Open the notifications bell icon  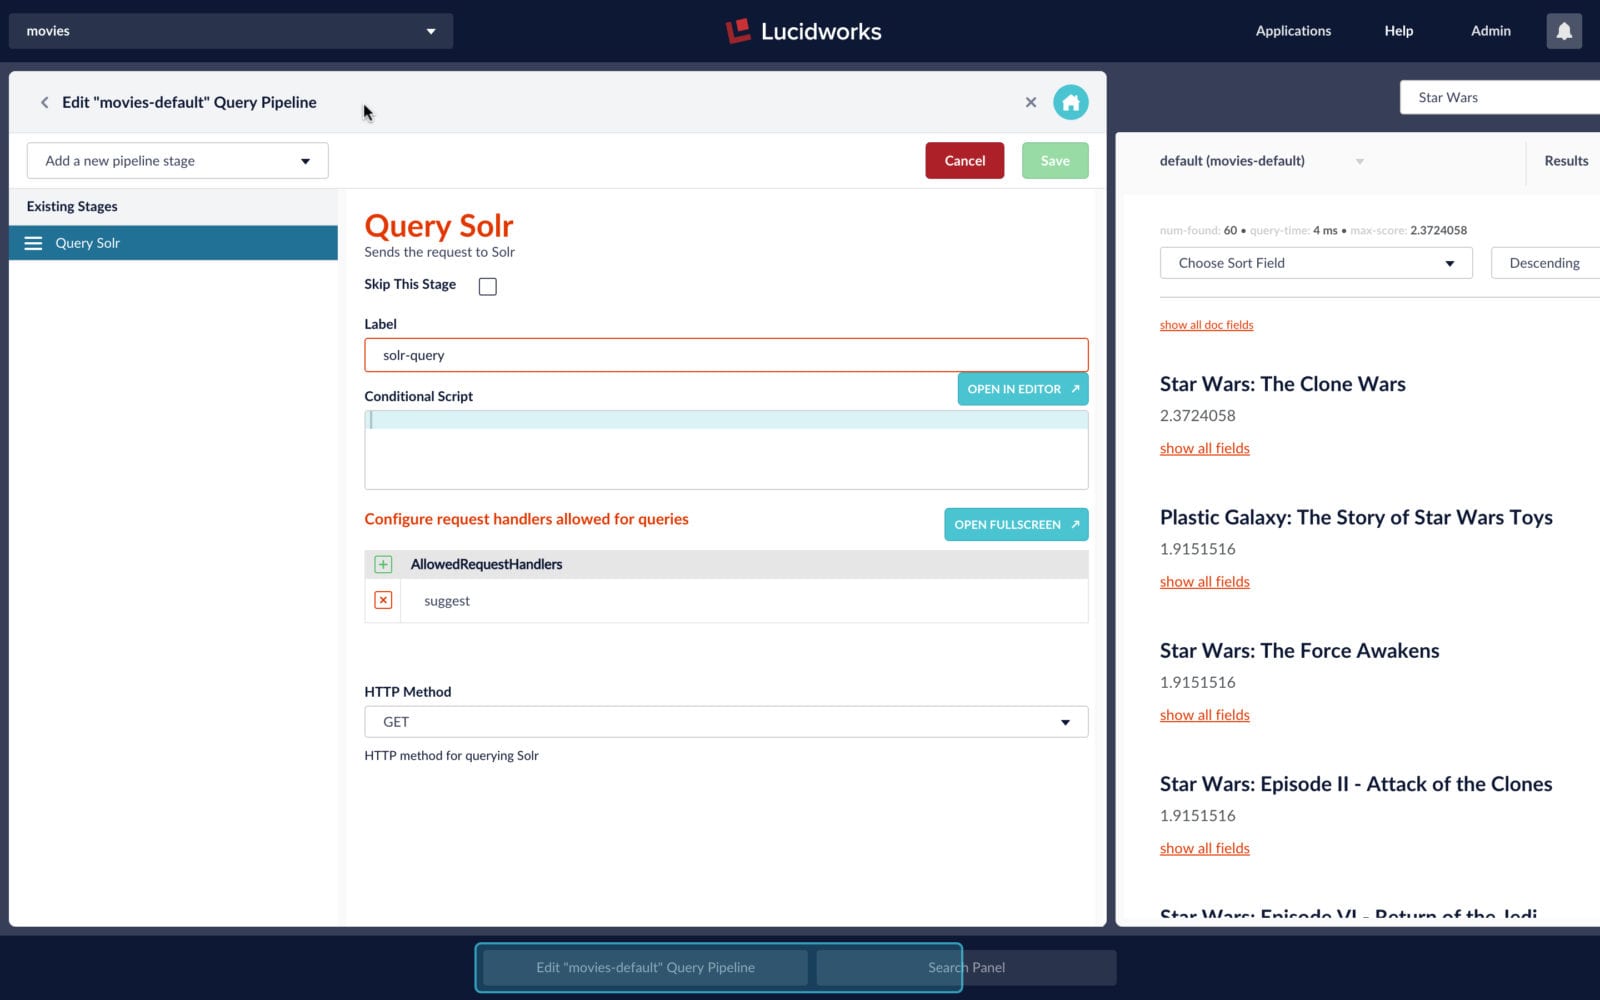[x=1564, y=31]
